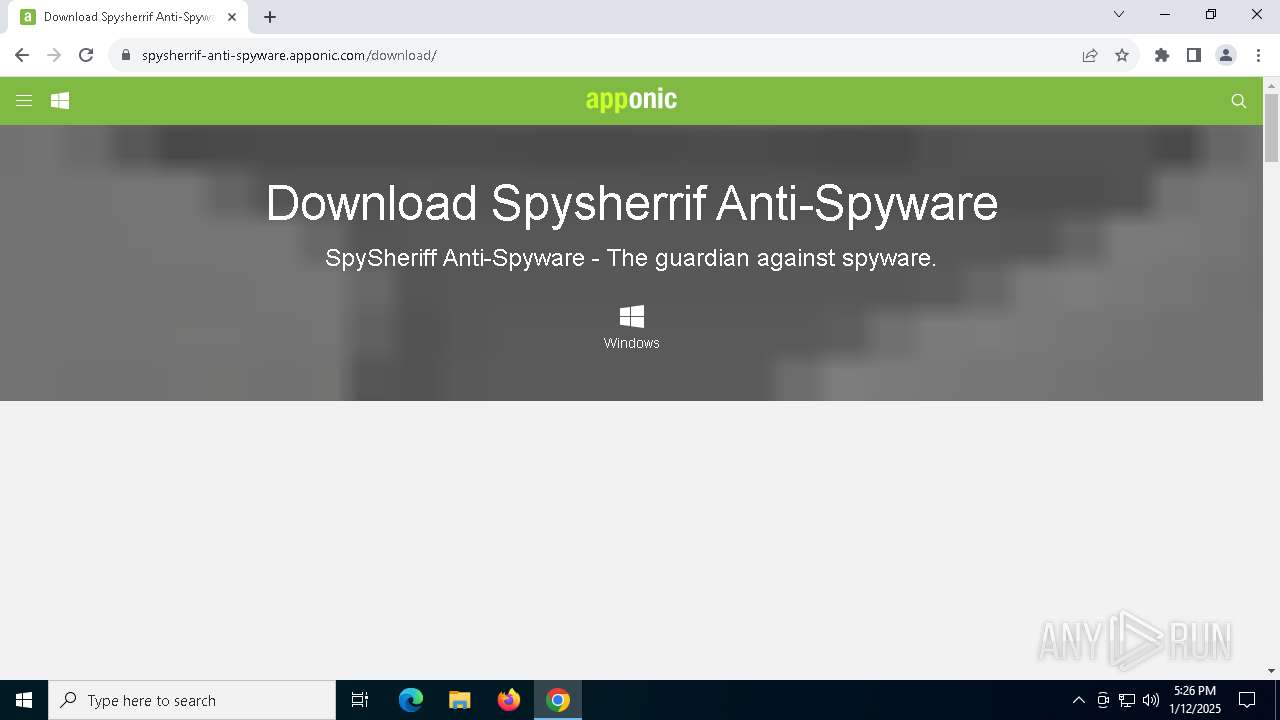Close the Download Spysherrif Anti-Spyware tab
This screenshot has width=1280, height=720.
pyautogui.click(x=232, y=17)
